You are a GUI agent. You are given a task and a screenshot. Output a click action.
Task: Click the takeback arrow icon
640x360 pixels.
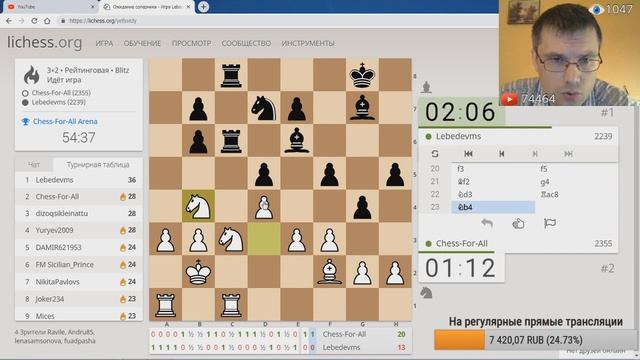(x=487, y=223)
